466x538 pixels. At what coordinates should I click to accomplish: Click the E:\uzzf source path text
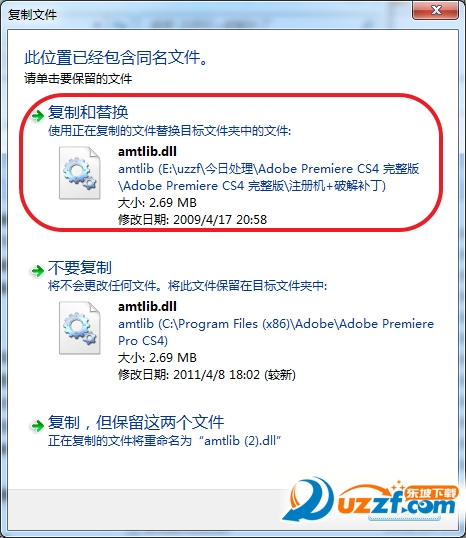pyautogui.click(x=269, y=177)
